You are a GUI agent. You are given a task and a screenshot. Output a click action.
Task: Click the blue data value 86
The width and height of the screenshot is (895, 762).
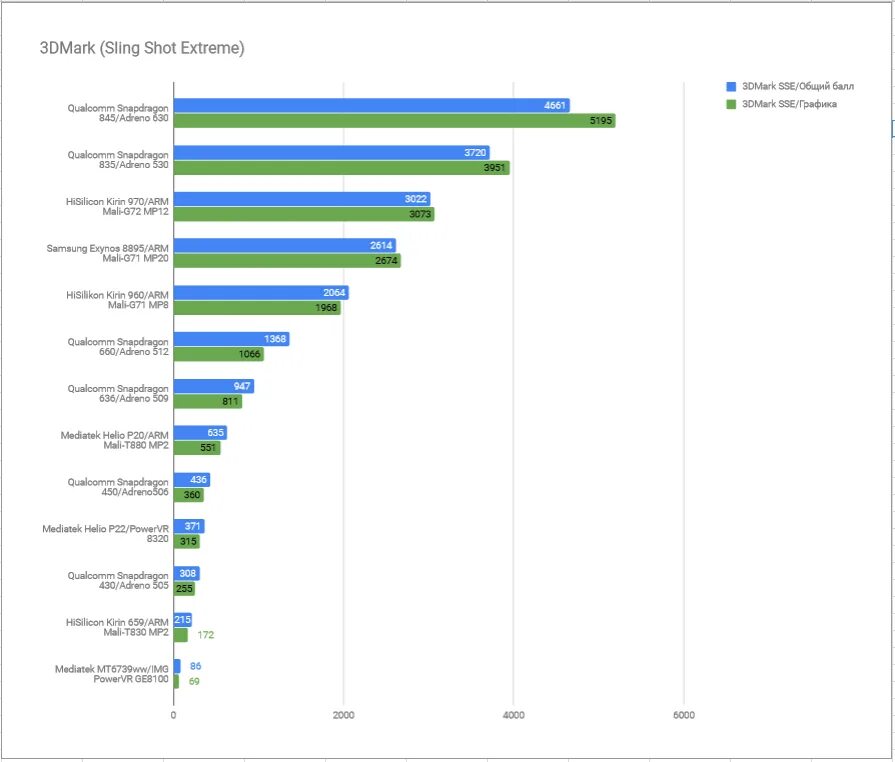tap(195, 666)
